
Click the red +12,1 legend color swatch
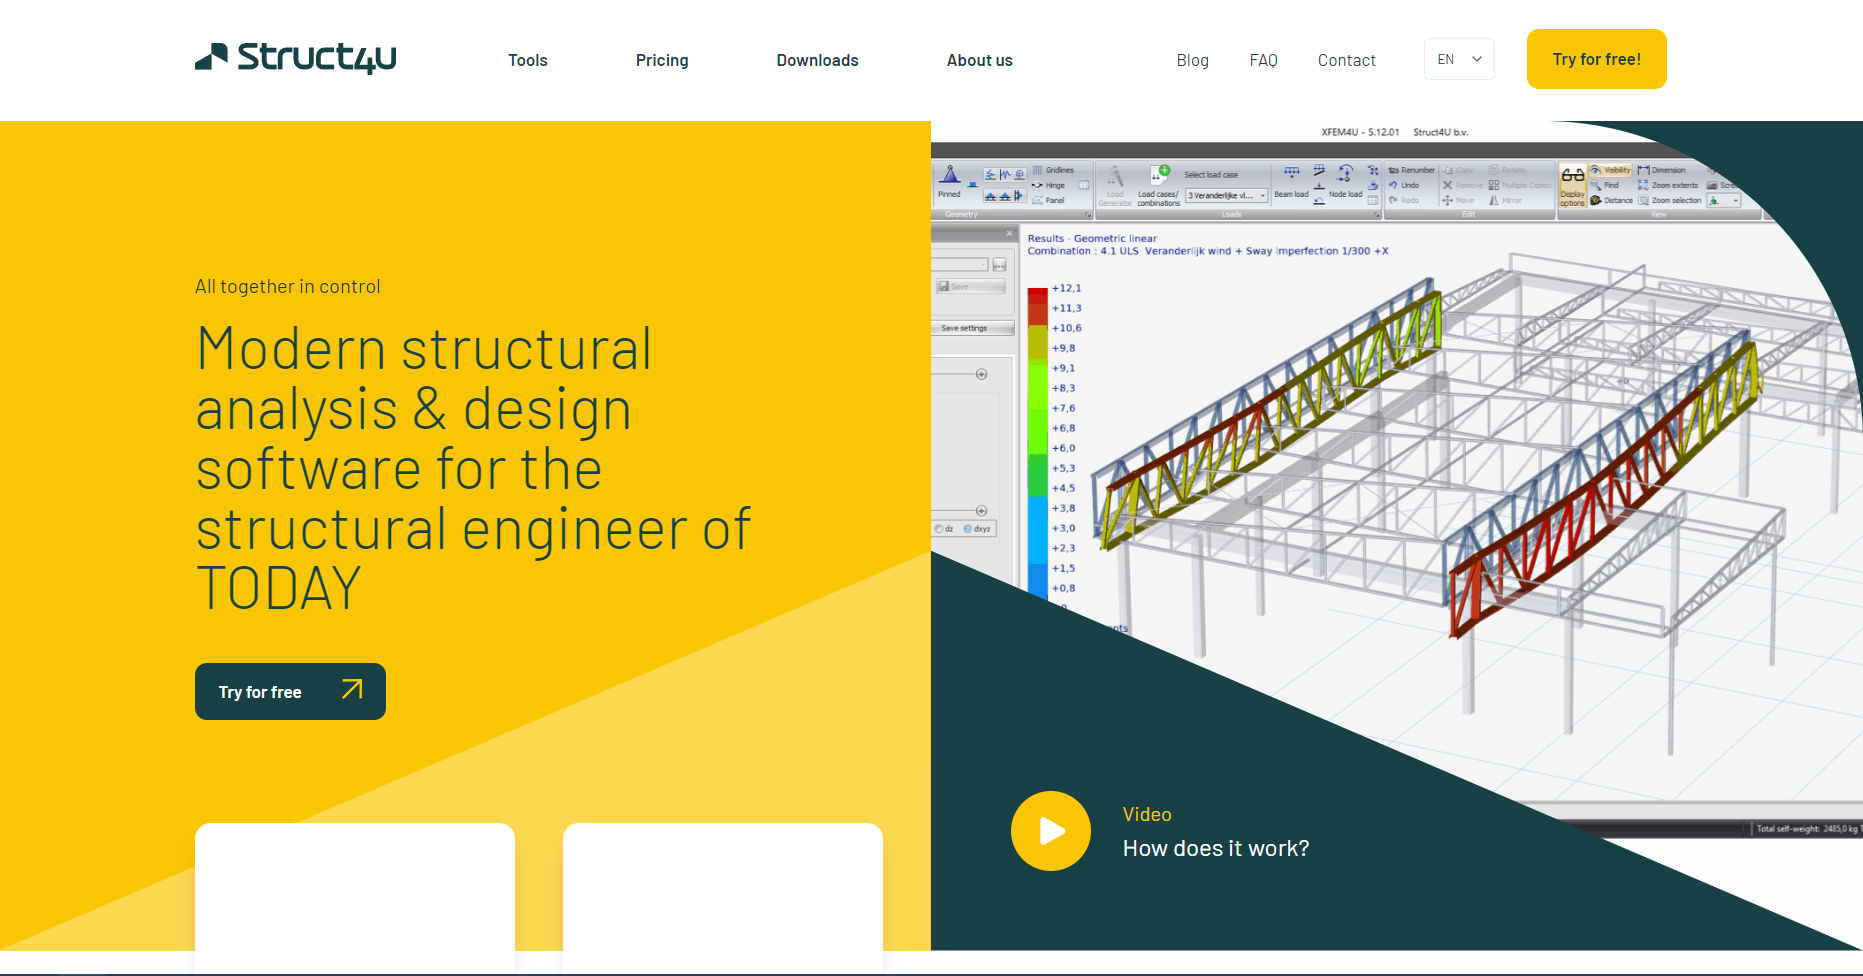tap(1037, 296)
